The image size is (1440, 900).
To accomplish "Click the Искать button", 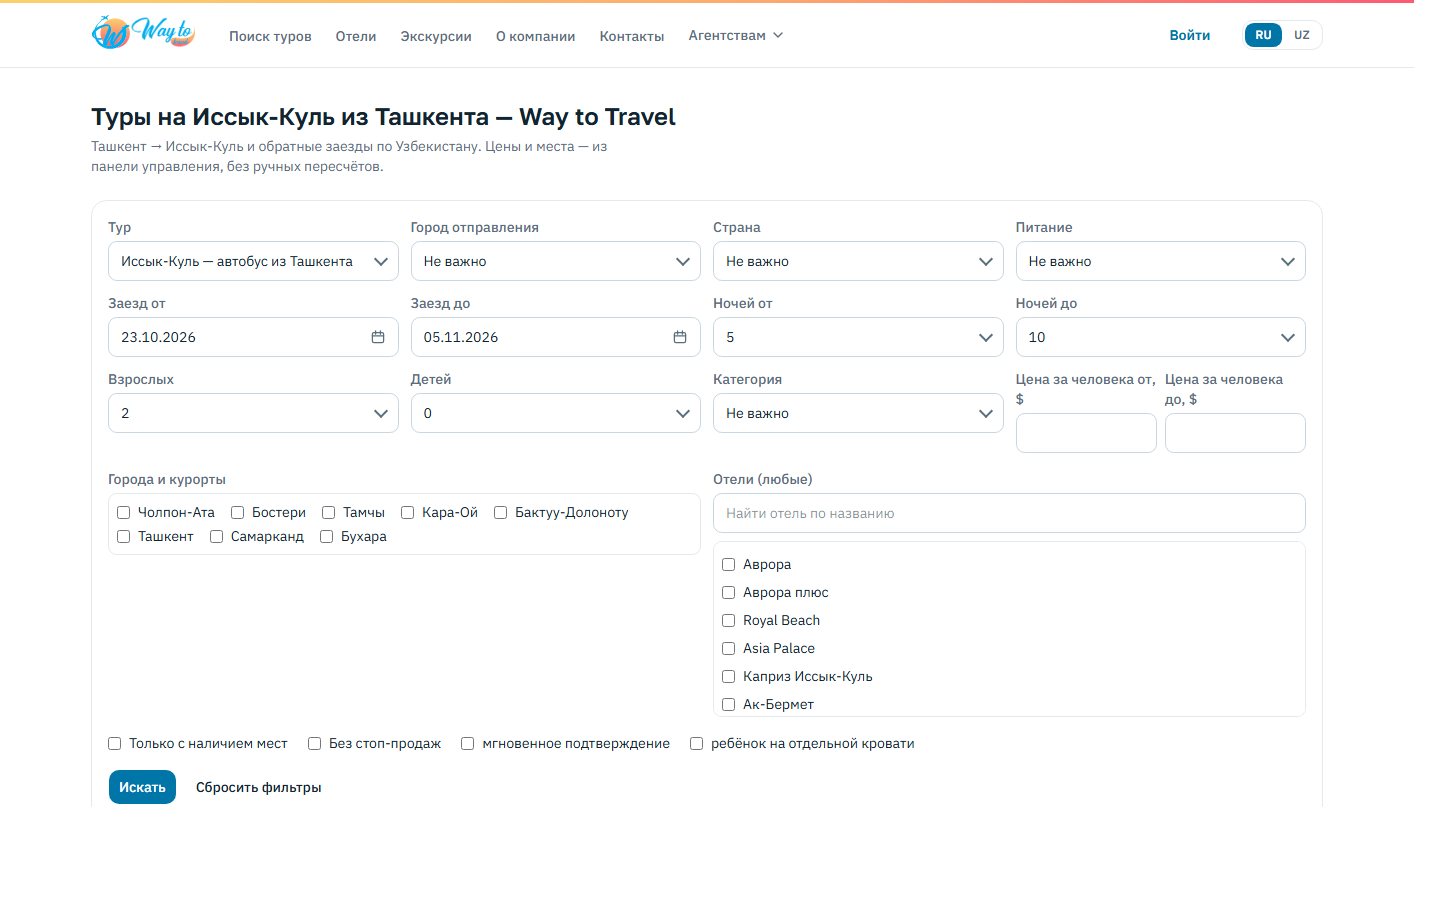I will coord(142,787).
